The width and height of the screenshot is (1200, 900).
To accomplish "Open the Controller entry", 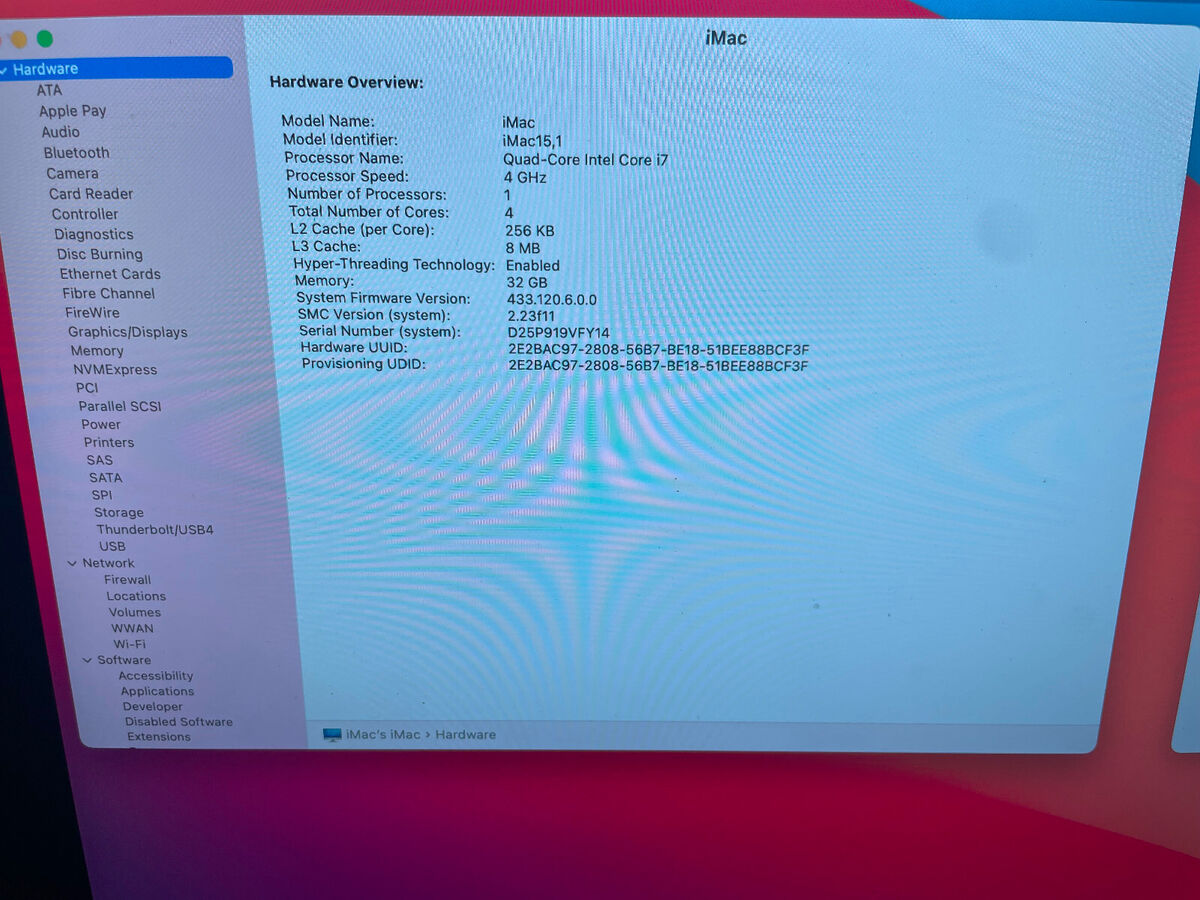I will (x=85, y=214).
